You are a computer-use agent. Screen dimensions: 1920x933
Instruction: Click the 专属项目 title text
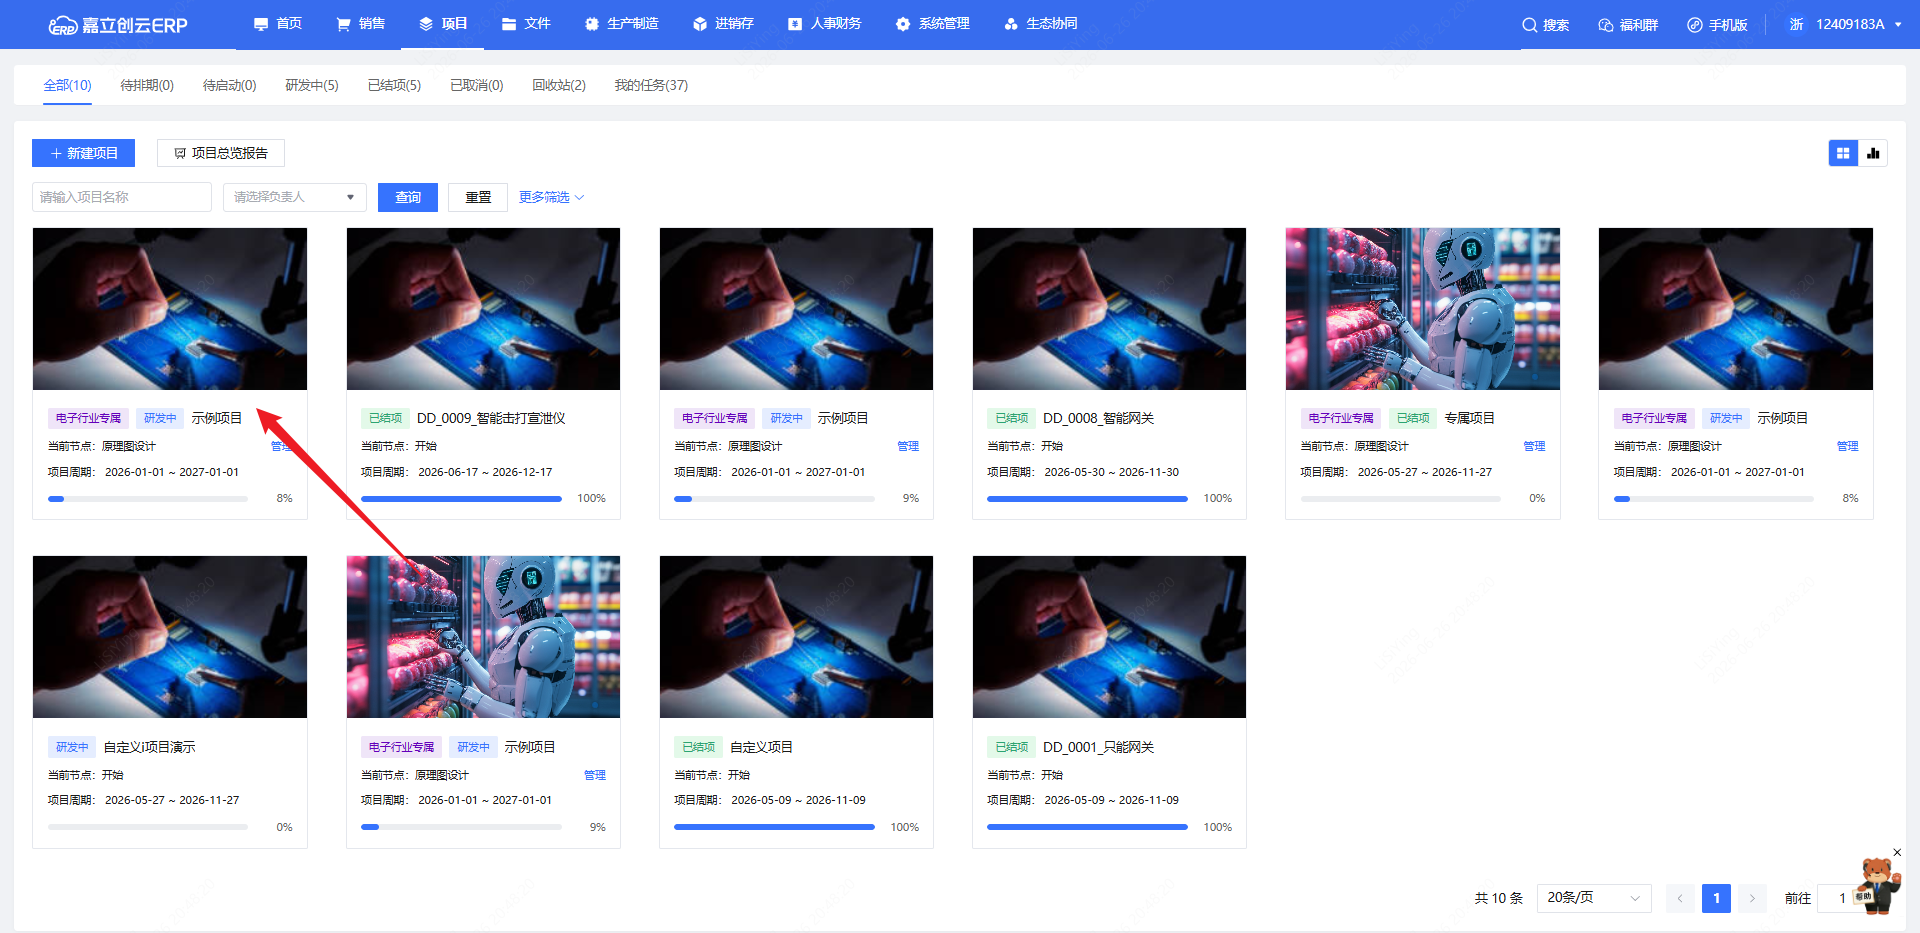1469,418
